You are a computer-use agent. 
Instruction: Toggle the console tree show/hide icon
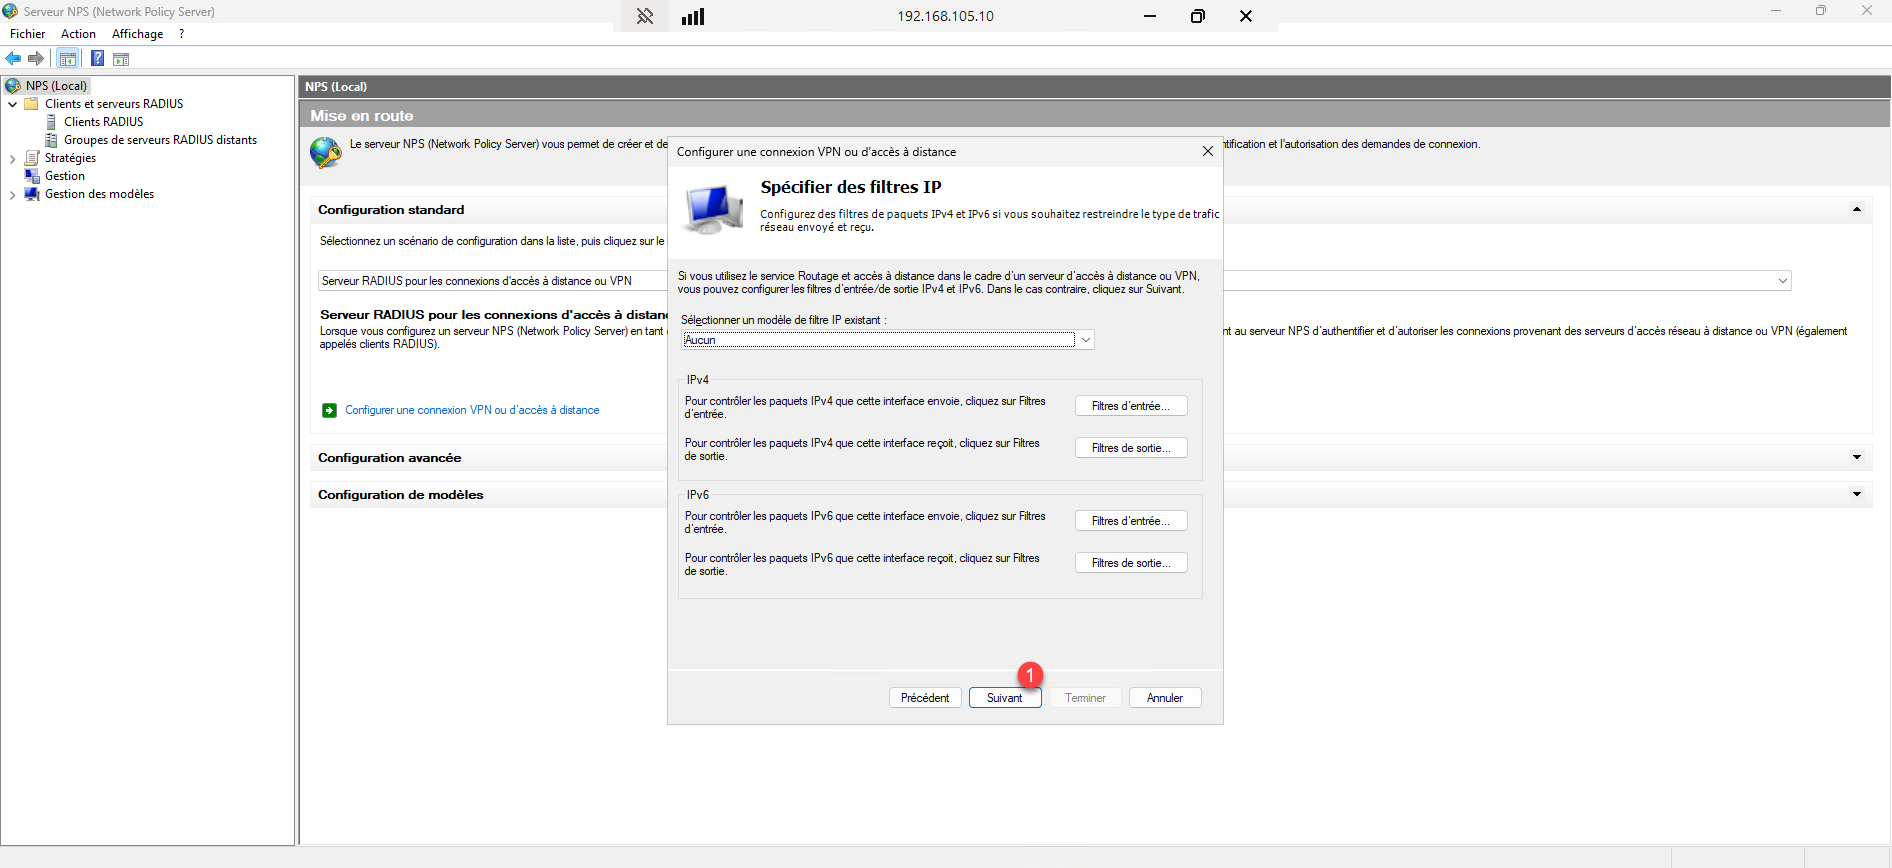68,59
